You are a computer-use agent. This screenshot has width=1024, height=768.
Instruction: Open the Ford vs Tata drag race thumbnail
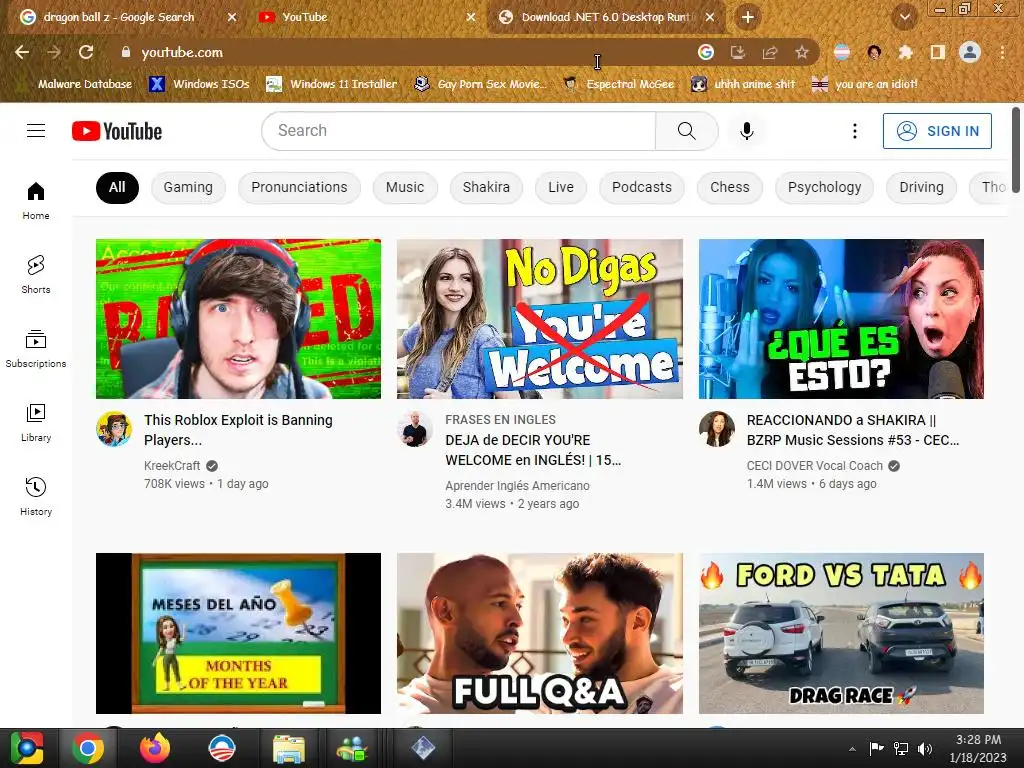(841, 633)
